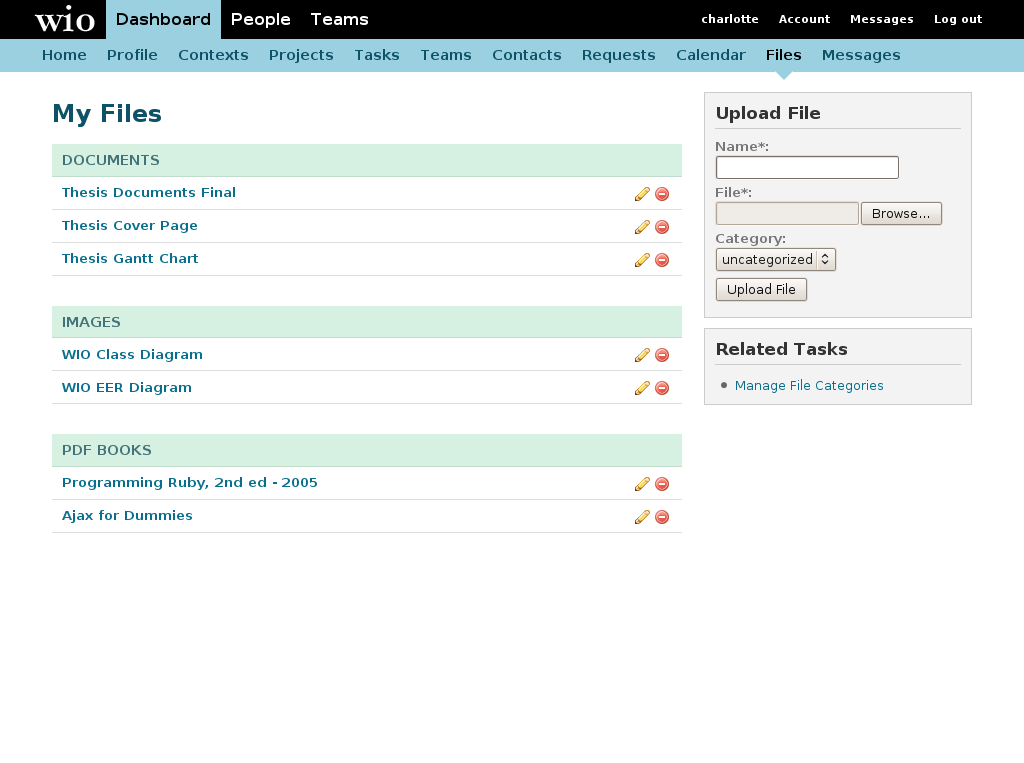Open the Tasks section

coord(377,55)
